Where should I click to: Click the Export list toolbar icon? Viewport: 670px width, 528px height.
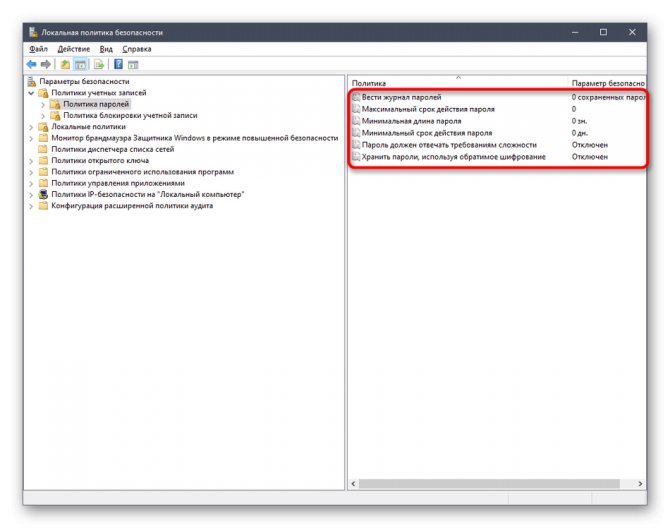pyautogui.click(x=99, y=65)
